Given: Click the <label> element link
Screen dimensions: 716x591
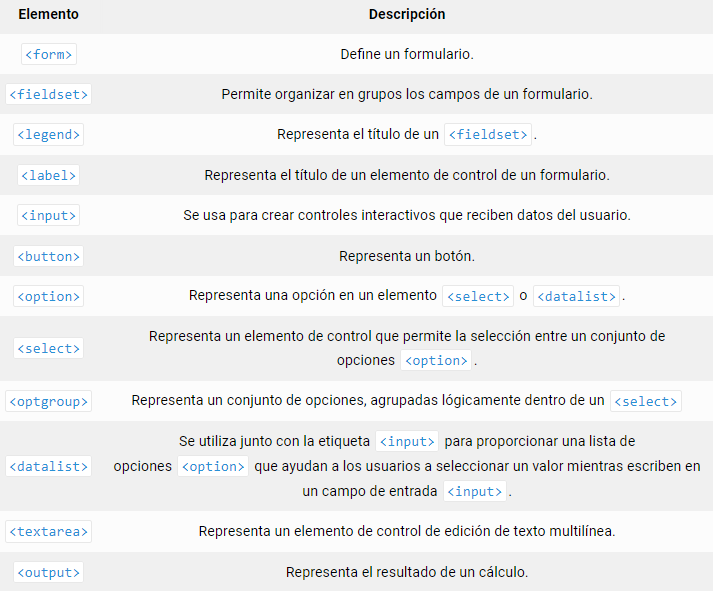Looking at the screenshot, I should click(48, 175).
